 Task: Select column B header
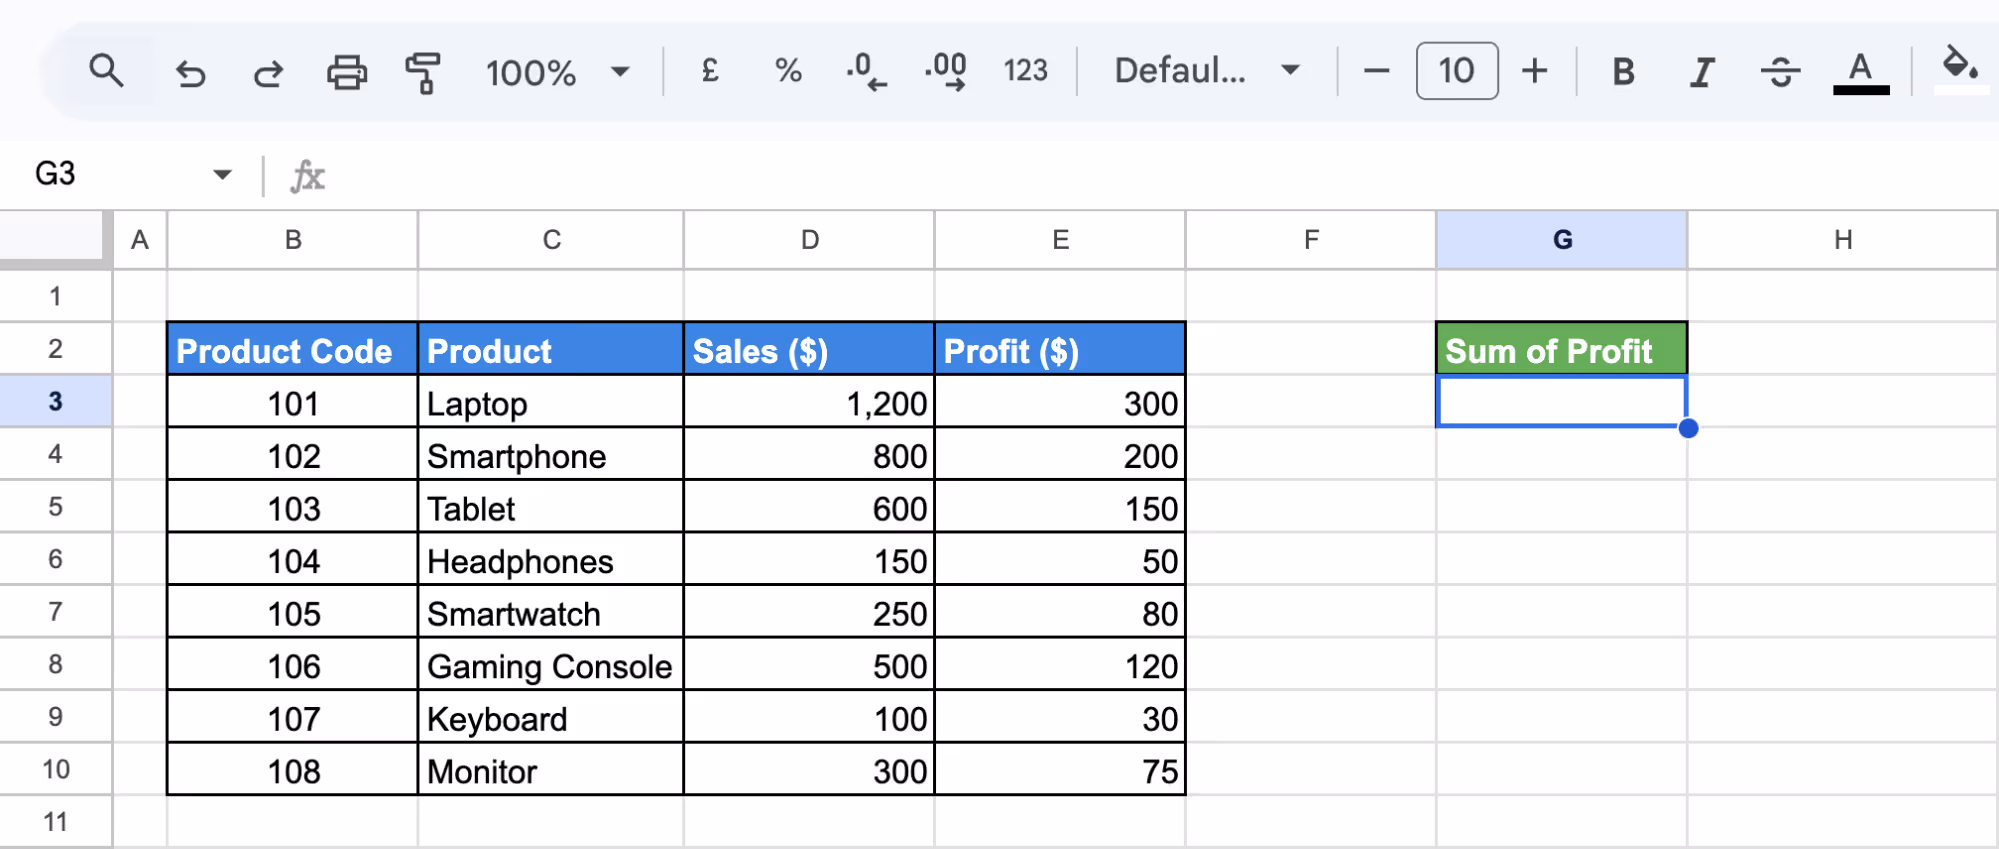(x=293, y=240)
